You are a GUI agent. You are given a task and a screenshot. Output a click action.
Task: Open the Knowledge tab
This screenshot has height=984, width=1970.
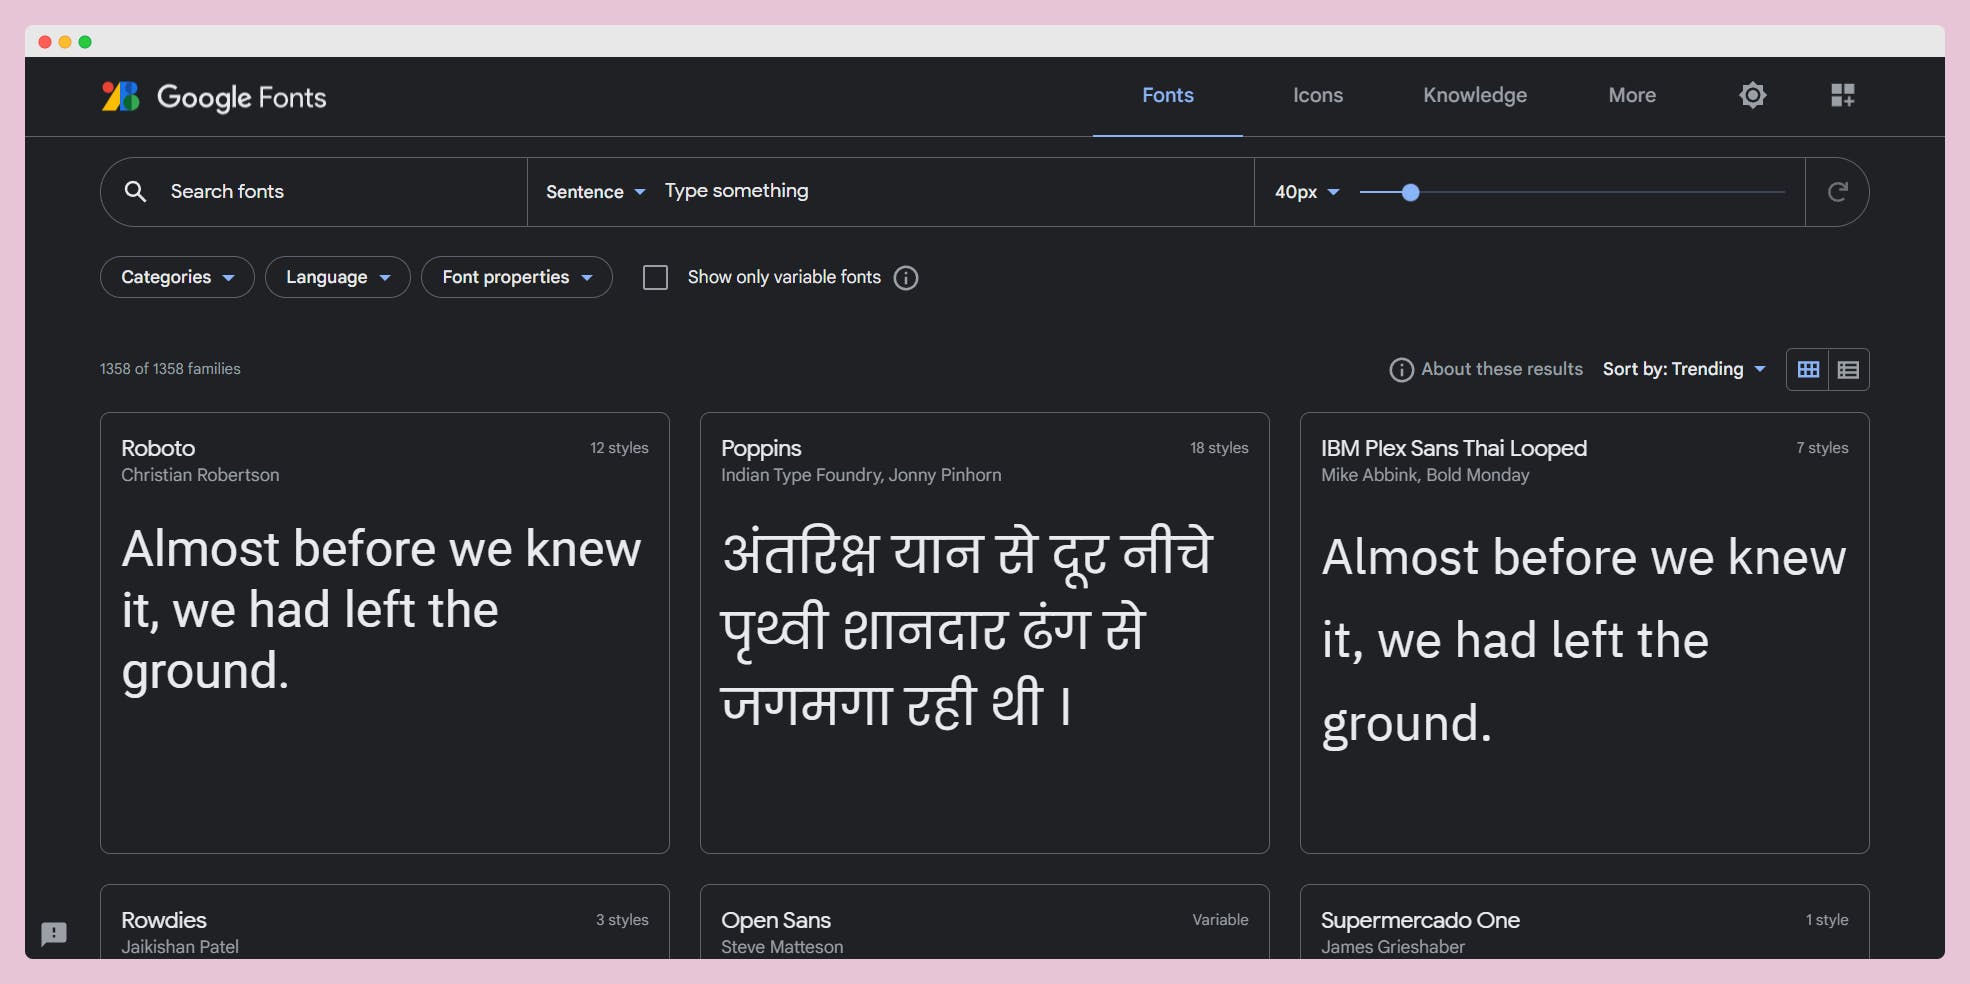1475,95
